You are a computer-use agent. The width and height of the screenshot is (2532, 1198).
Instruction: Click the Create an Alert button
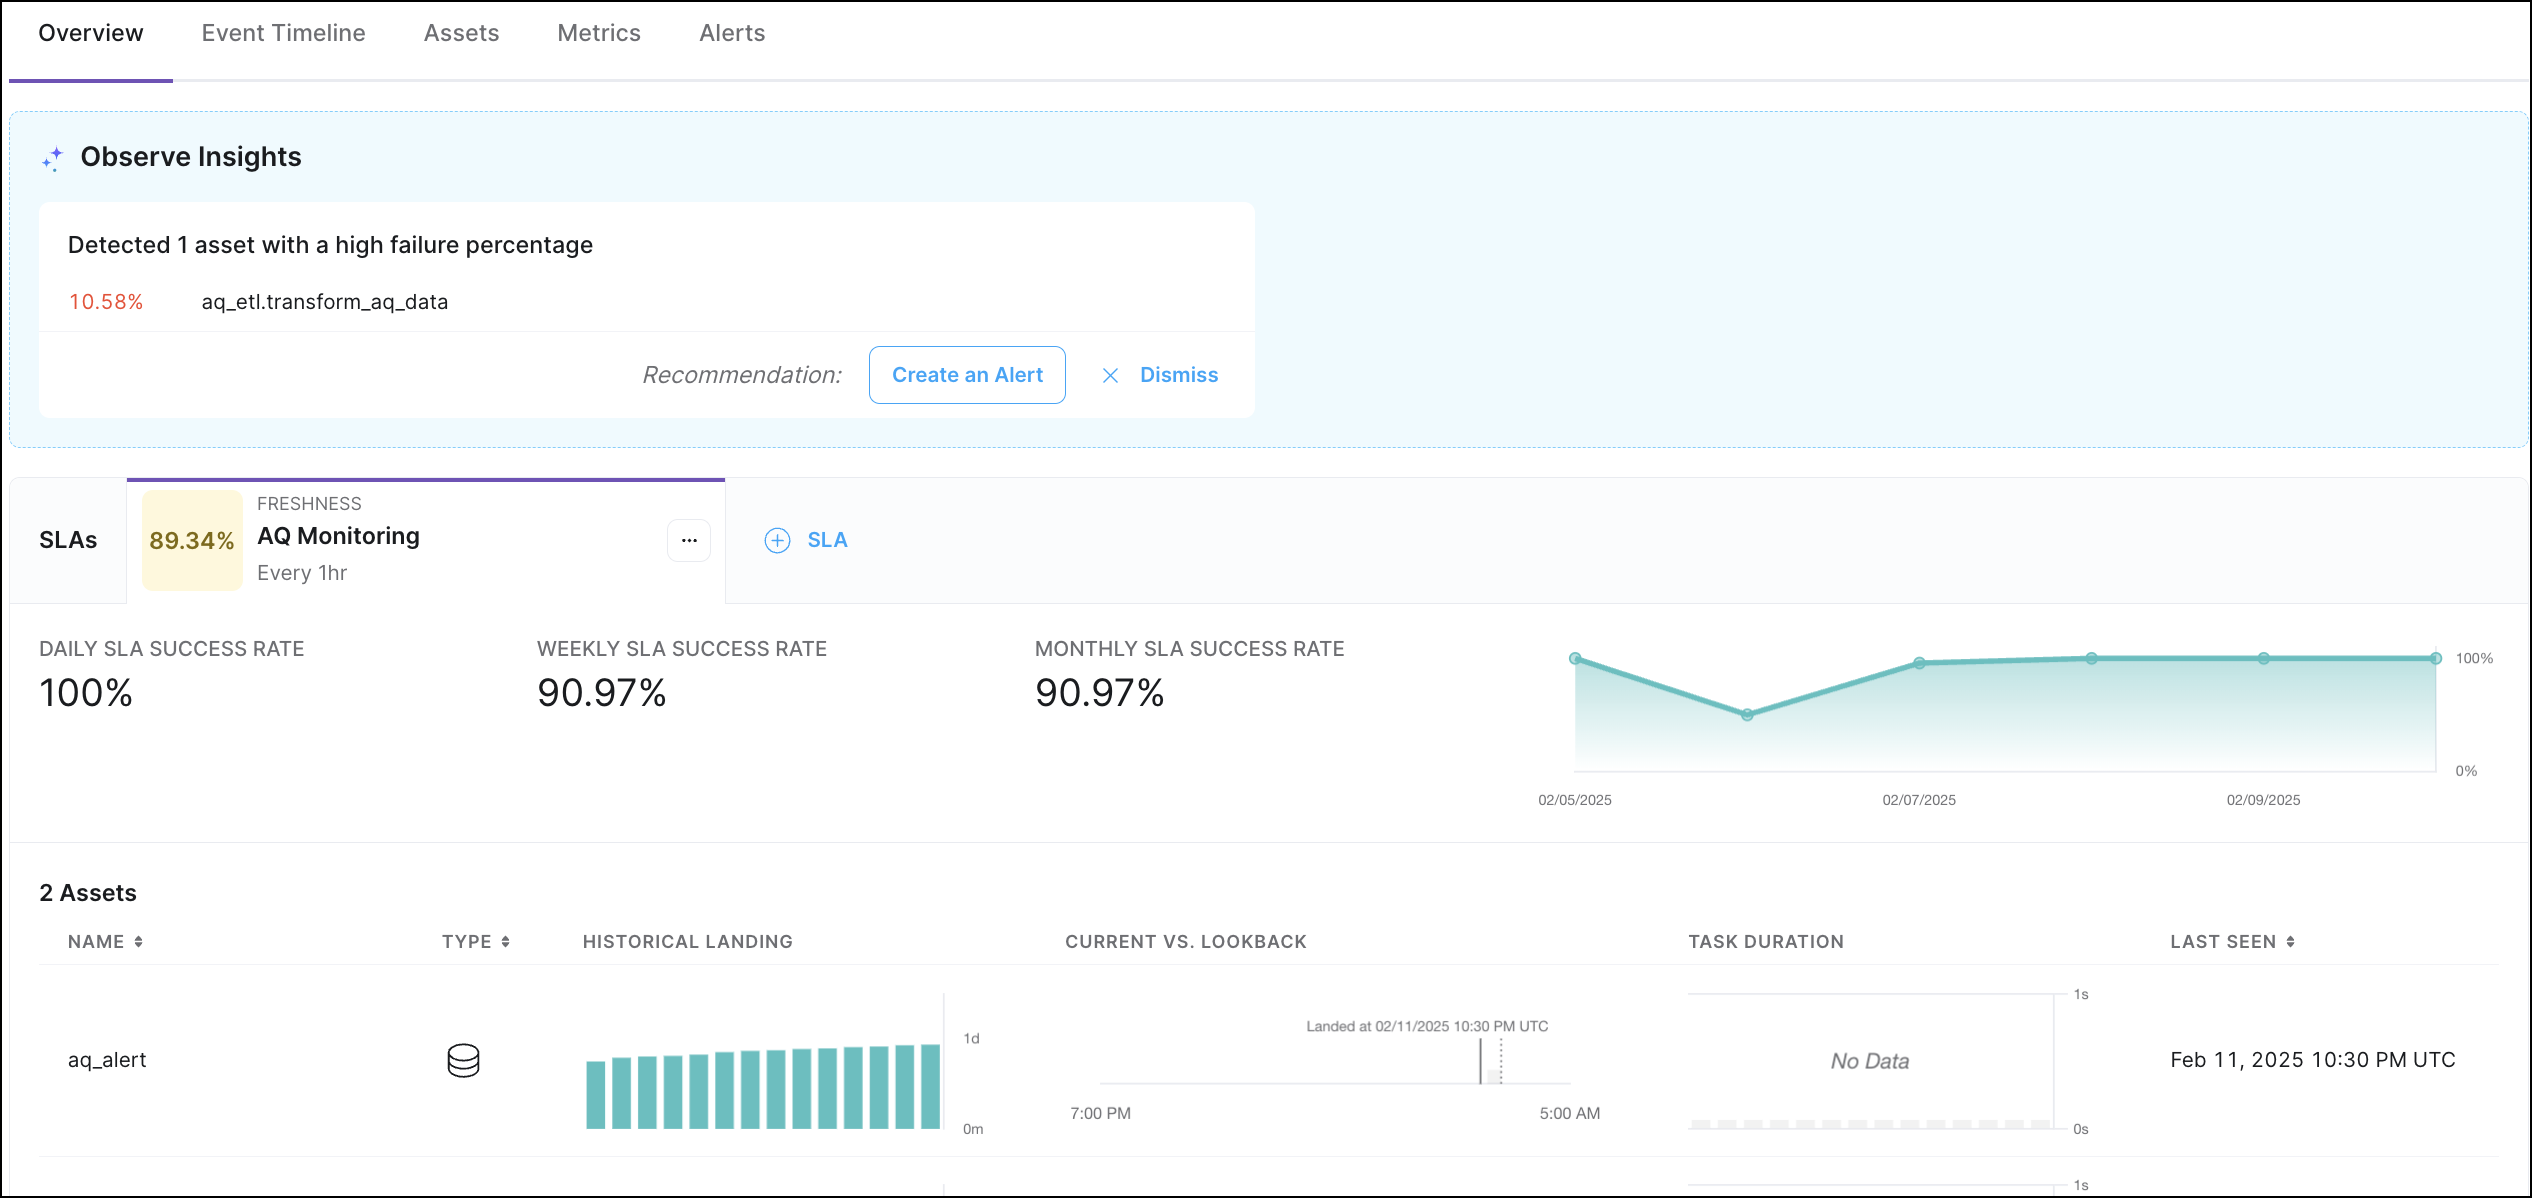[967, 375]
